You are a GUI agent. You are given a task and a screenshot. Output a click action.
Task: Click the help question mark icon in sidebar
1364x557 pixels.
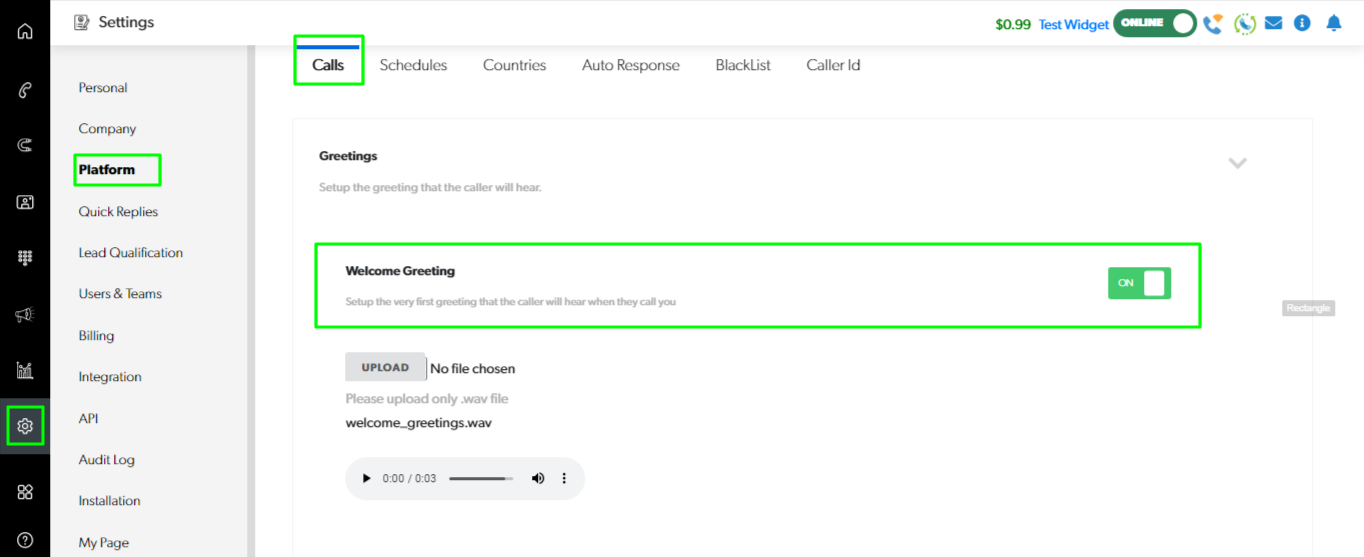coord(25,541)
